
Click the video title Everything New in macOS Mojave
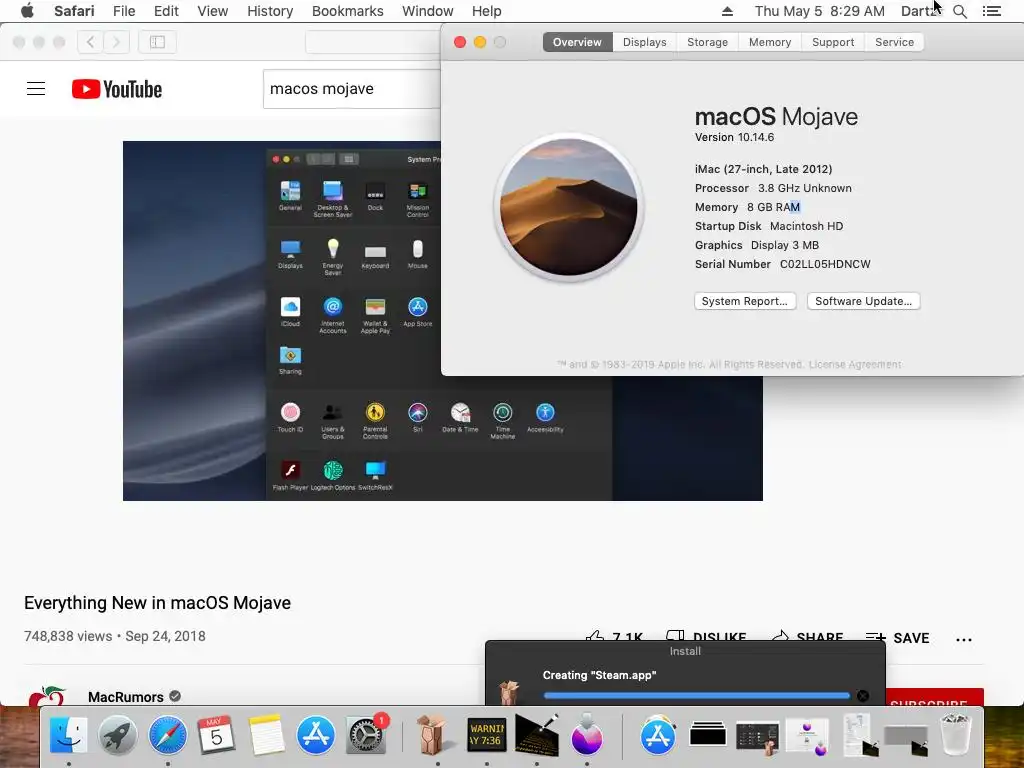[x=157, y=603]
